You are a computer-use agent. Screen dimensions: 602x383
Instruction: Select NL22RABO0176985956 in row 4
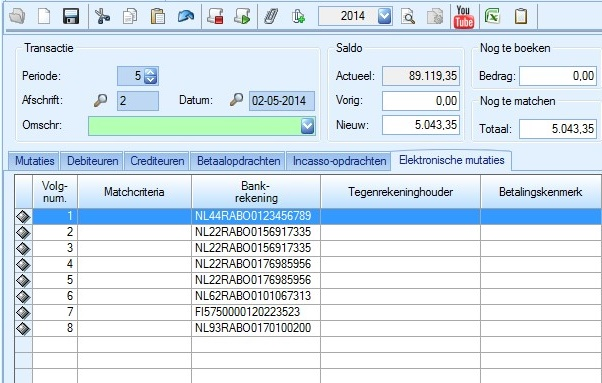tap(256, 264)
